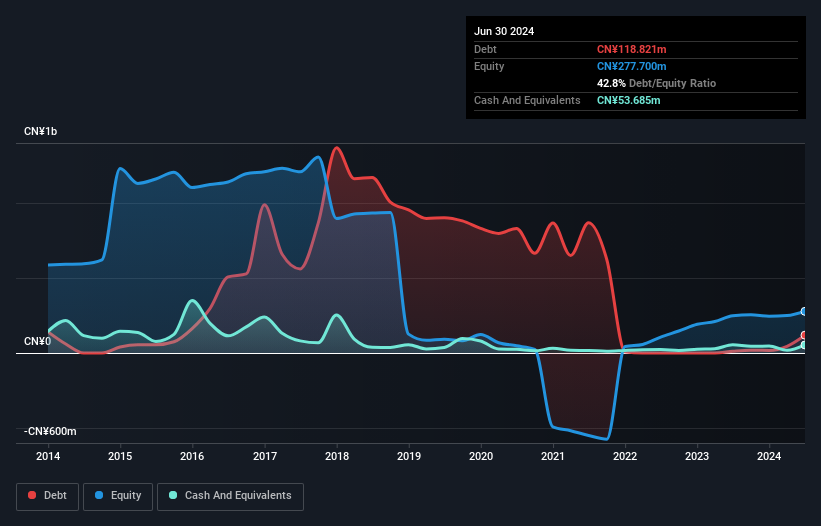Click the 2024 x-axis label
Image resolution: width=821 pixels, height=526 pixels.
tap(769, 456)
